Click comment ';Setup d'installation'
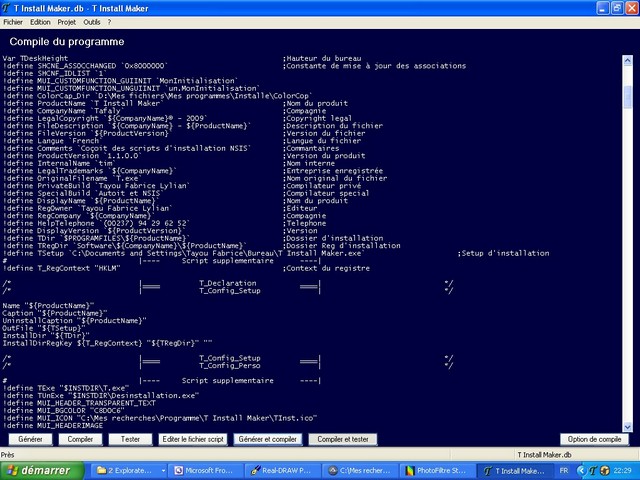The width and height of the screenshot is (640, 480). [x=503, y=253]
